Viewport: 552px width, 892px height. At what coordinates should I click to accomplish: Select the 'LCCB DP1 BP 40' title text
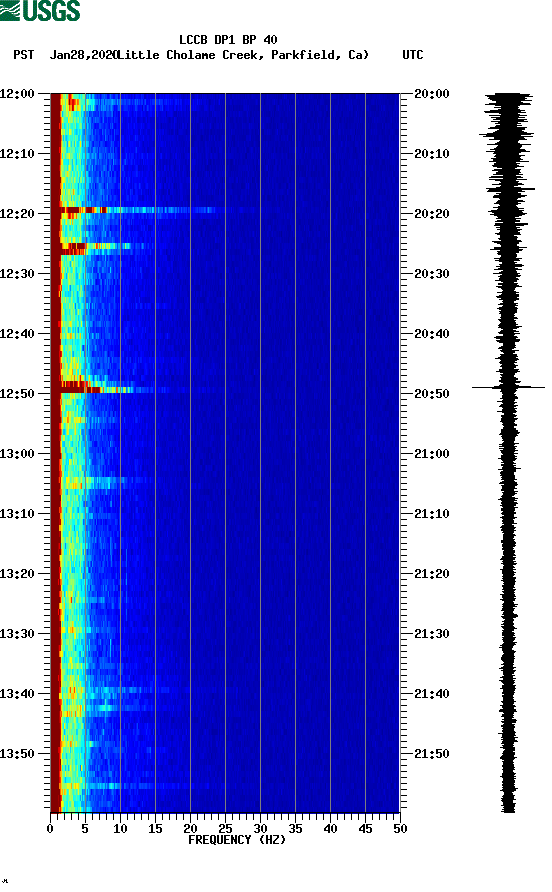point(228,40)
